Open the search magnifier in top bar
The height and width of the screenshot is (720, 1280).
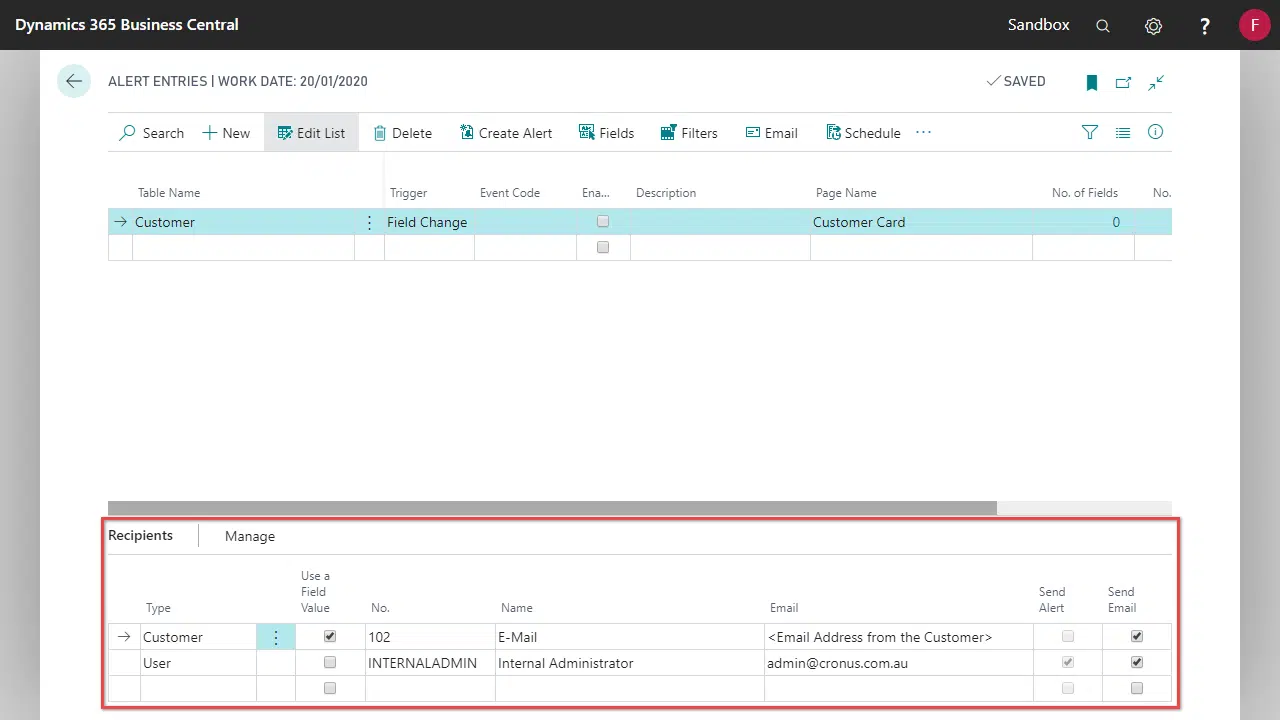(1103, 26)
